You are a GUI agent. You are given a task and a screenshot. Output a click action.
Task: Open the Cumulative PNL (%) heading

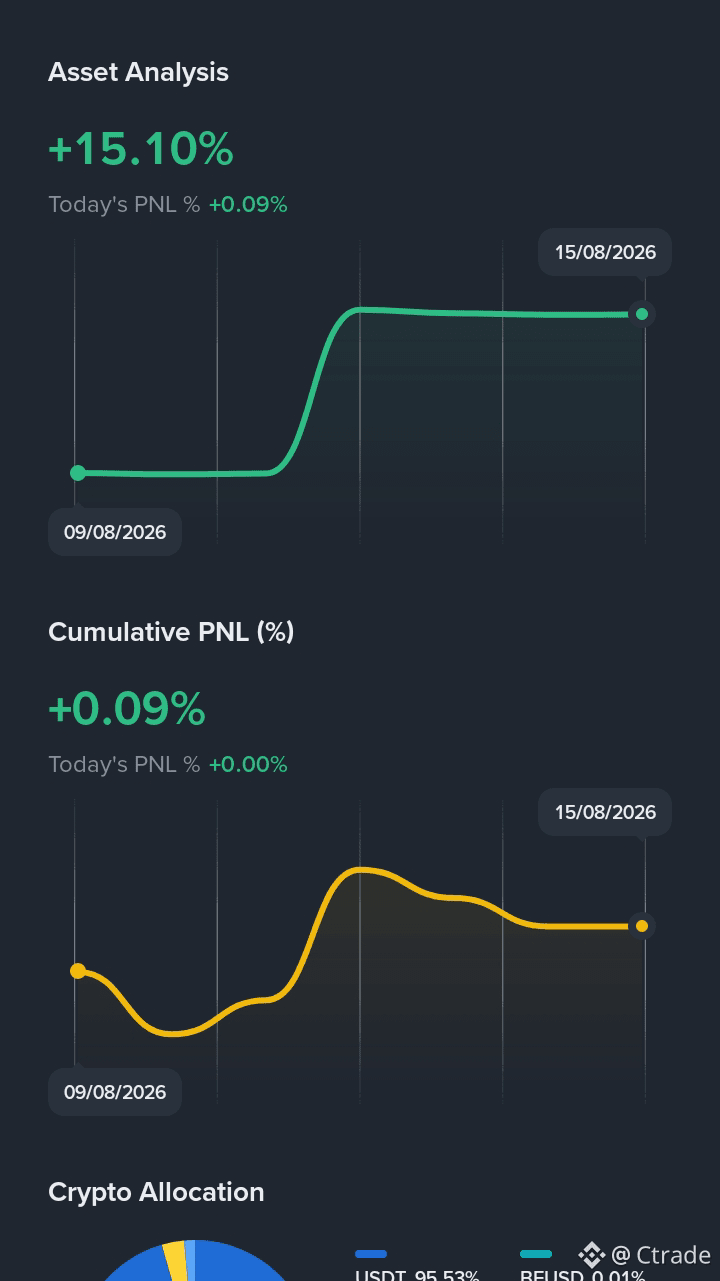point(171,632)
